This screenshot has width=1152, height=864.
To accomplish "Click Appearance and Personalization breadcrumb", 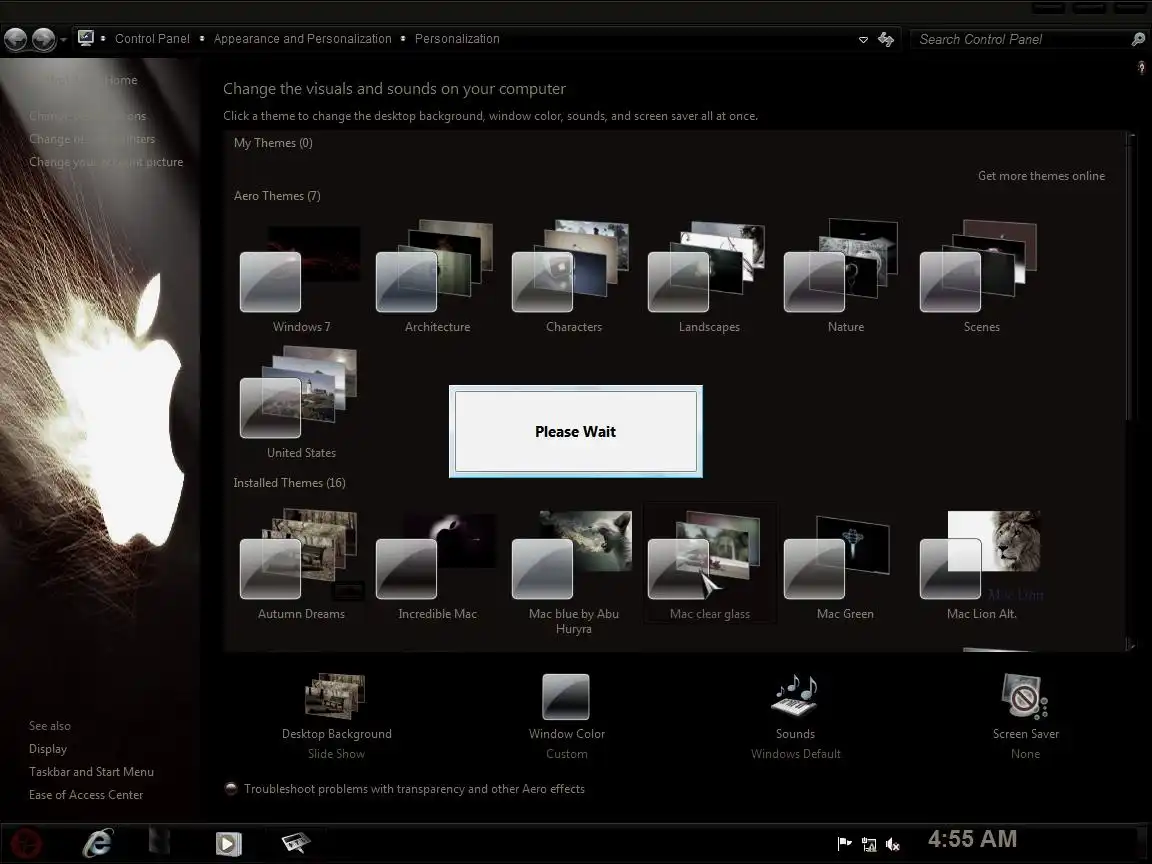I will point(302,39).
